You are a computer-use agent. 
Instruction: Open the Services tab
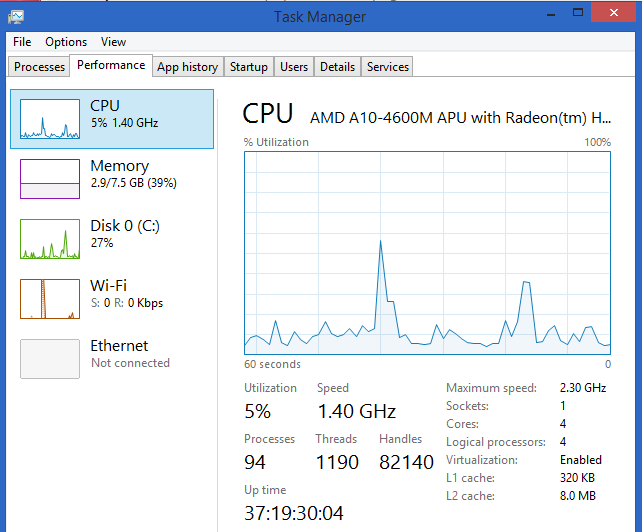coord(388,67)
